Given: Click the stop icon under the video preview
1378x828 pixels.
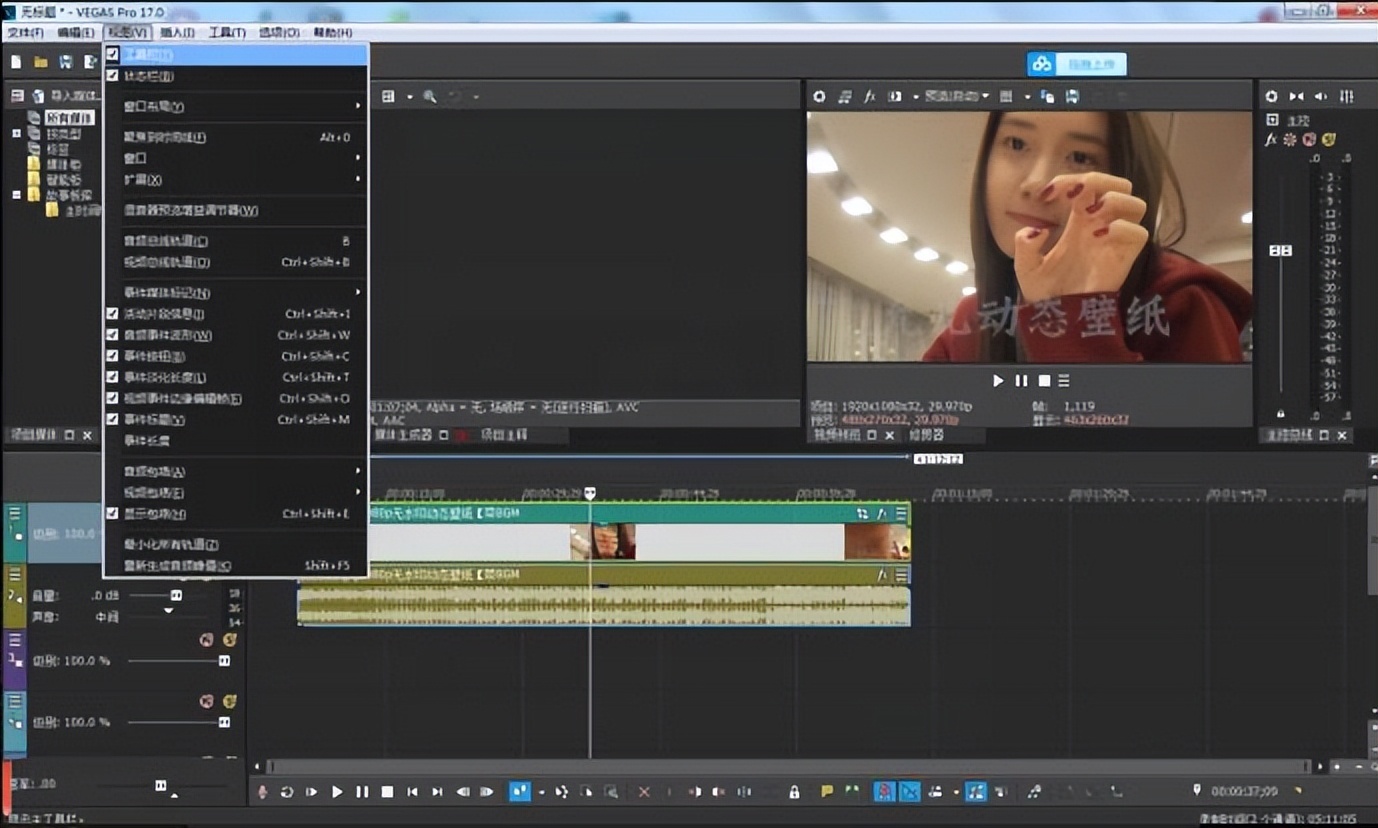Looking at the screenshot, I should click(1040, 380).
